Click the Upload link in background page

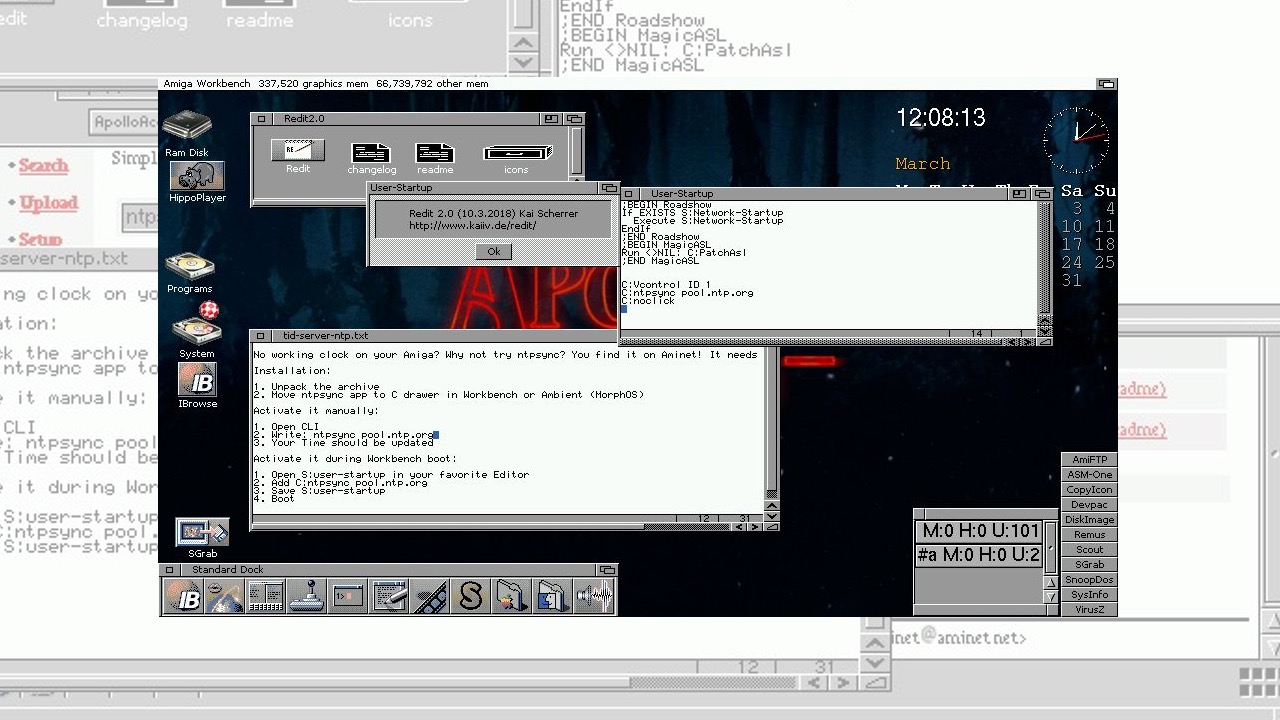tap(48, 202)
